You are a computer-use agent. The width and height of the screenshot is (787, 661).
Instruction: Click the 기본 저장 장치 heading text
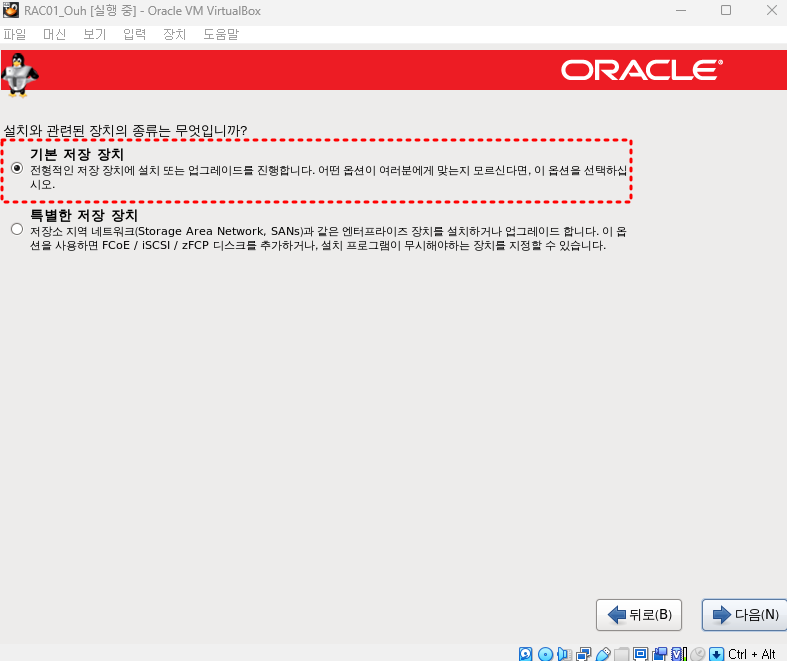[77, 154]
